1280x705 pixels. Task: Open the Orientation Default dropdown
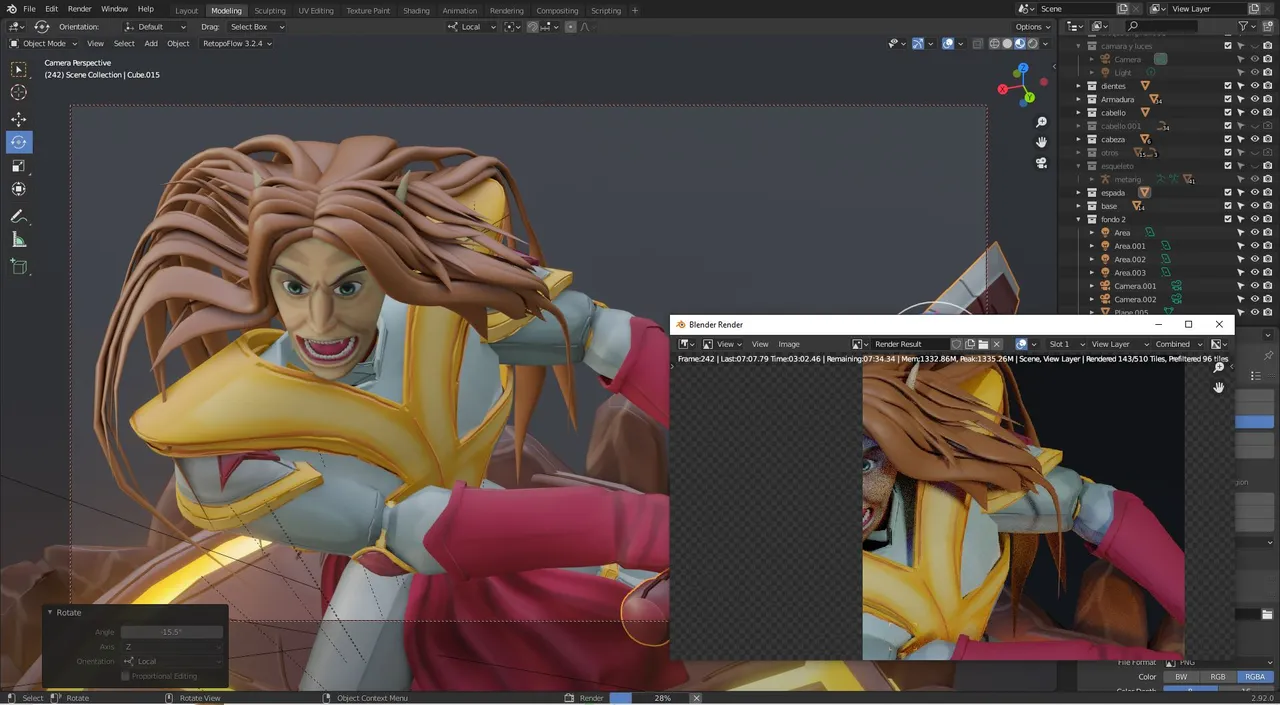(154, 27)
